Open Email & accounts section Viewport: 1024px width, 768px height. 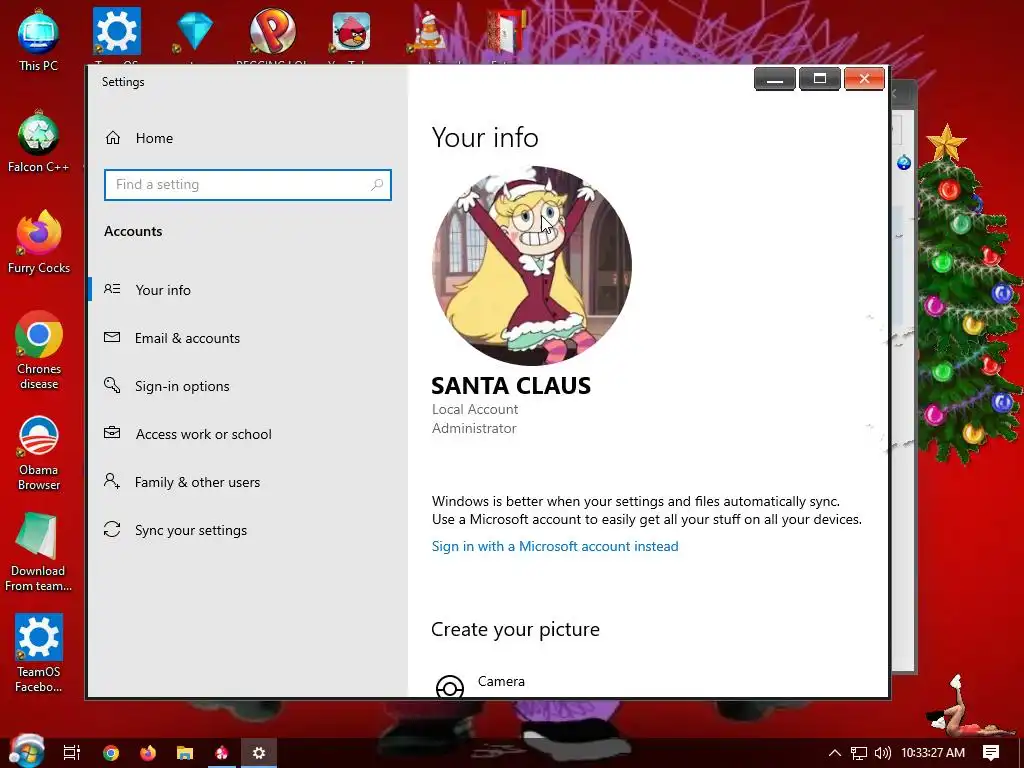(187, 338)
